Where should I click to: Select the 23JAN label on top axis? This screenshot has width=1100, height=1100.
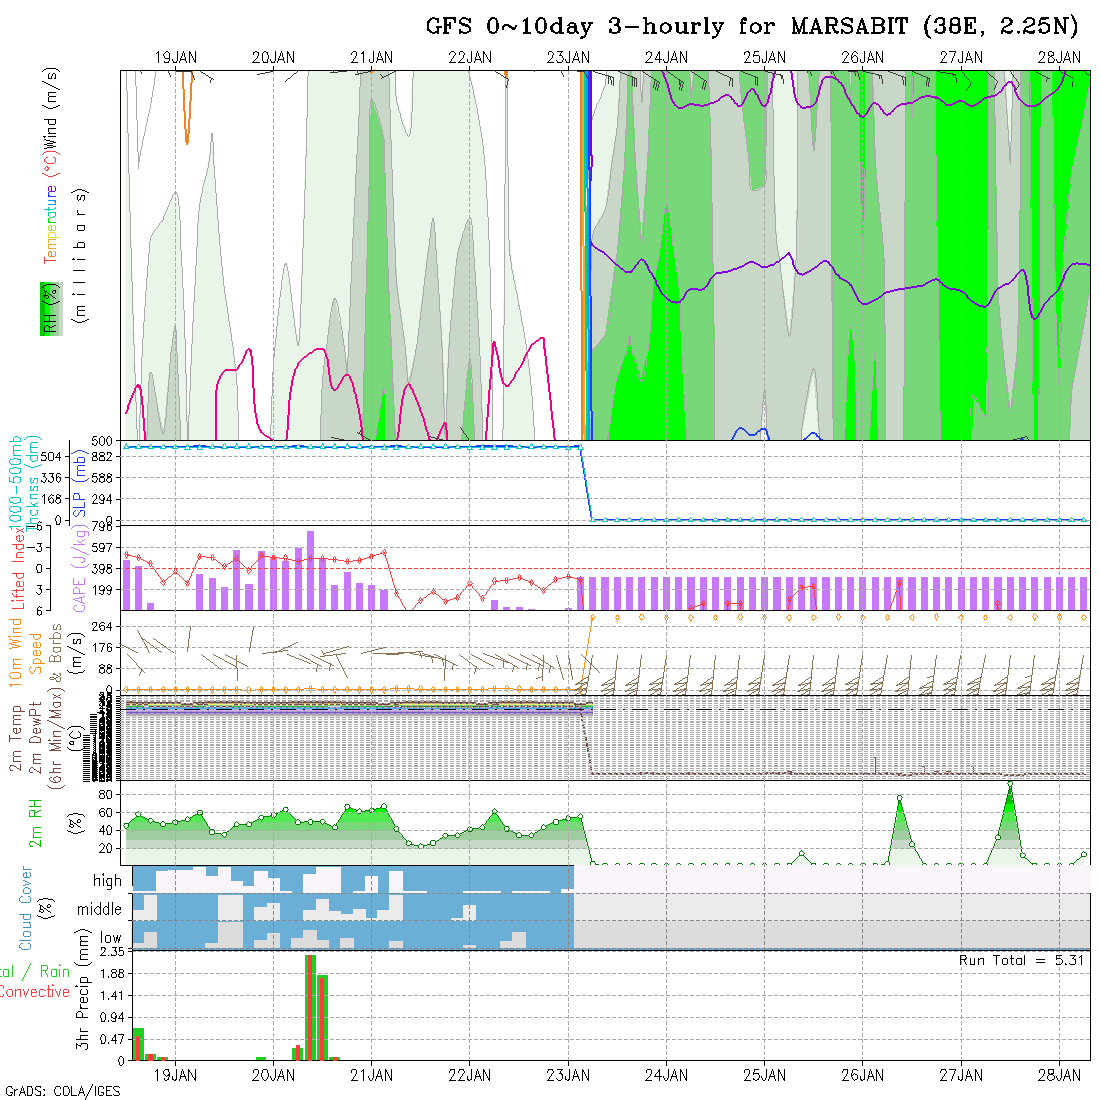click(x=568, y=58)
